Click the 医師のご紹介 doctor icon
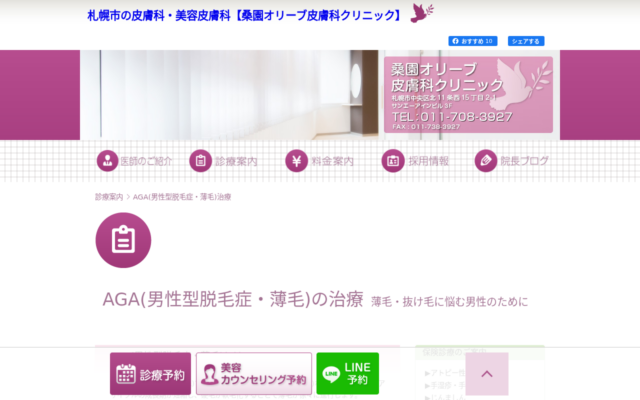This screenshot has width=640, height=400. coord(106,161)
